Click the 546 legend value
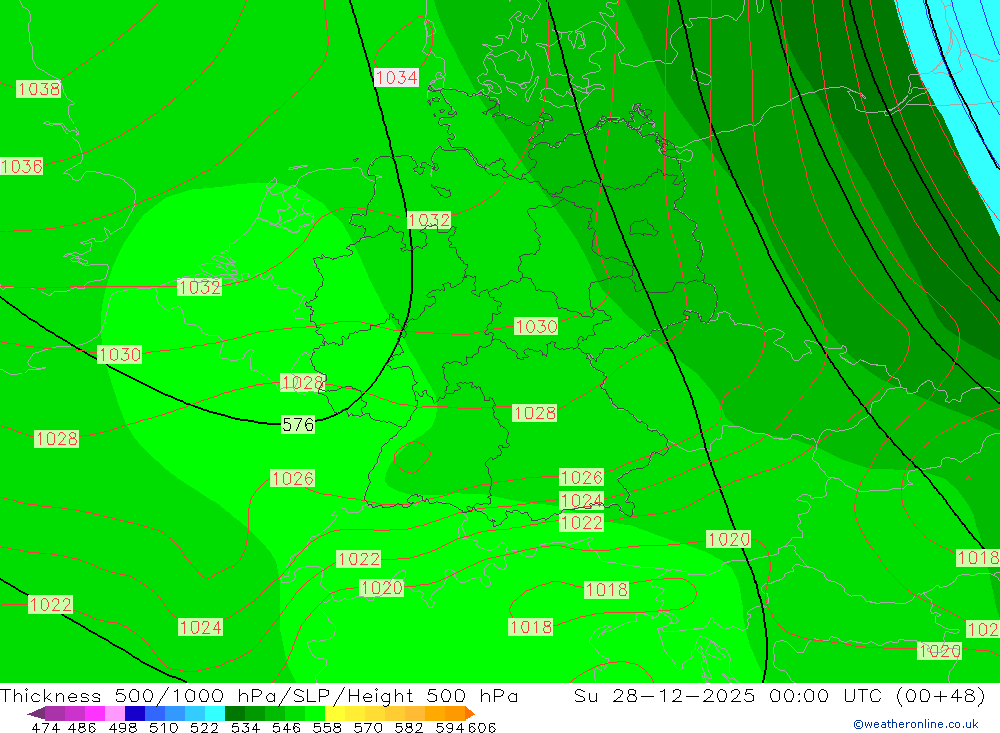This screenshot has height=733, width=1000. (x=286, y=728)
